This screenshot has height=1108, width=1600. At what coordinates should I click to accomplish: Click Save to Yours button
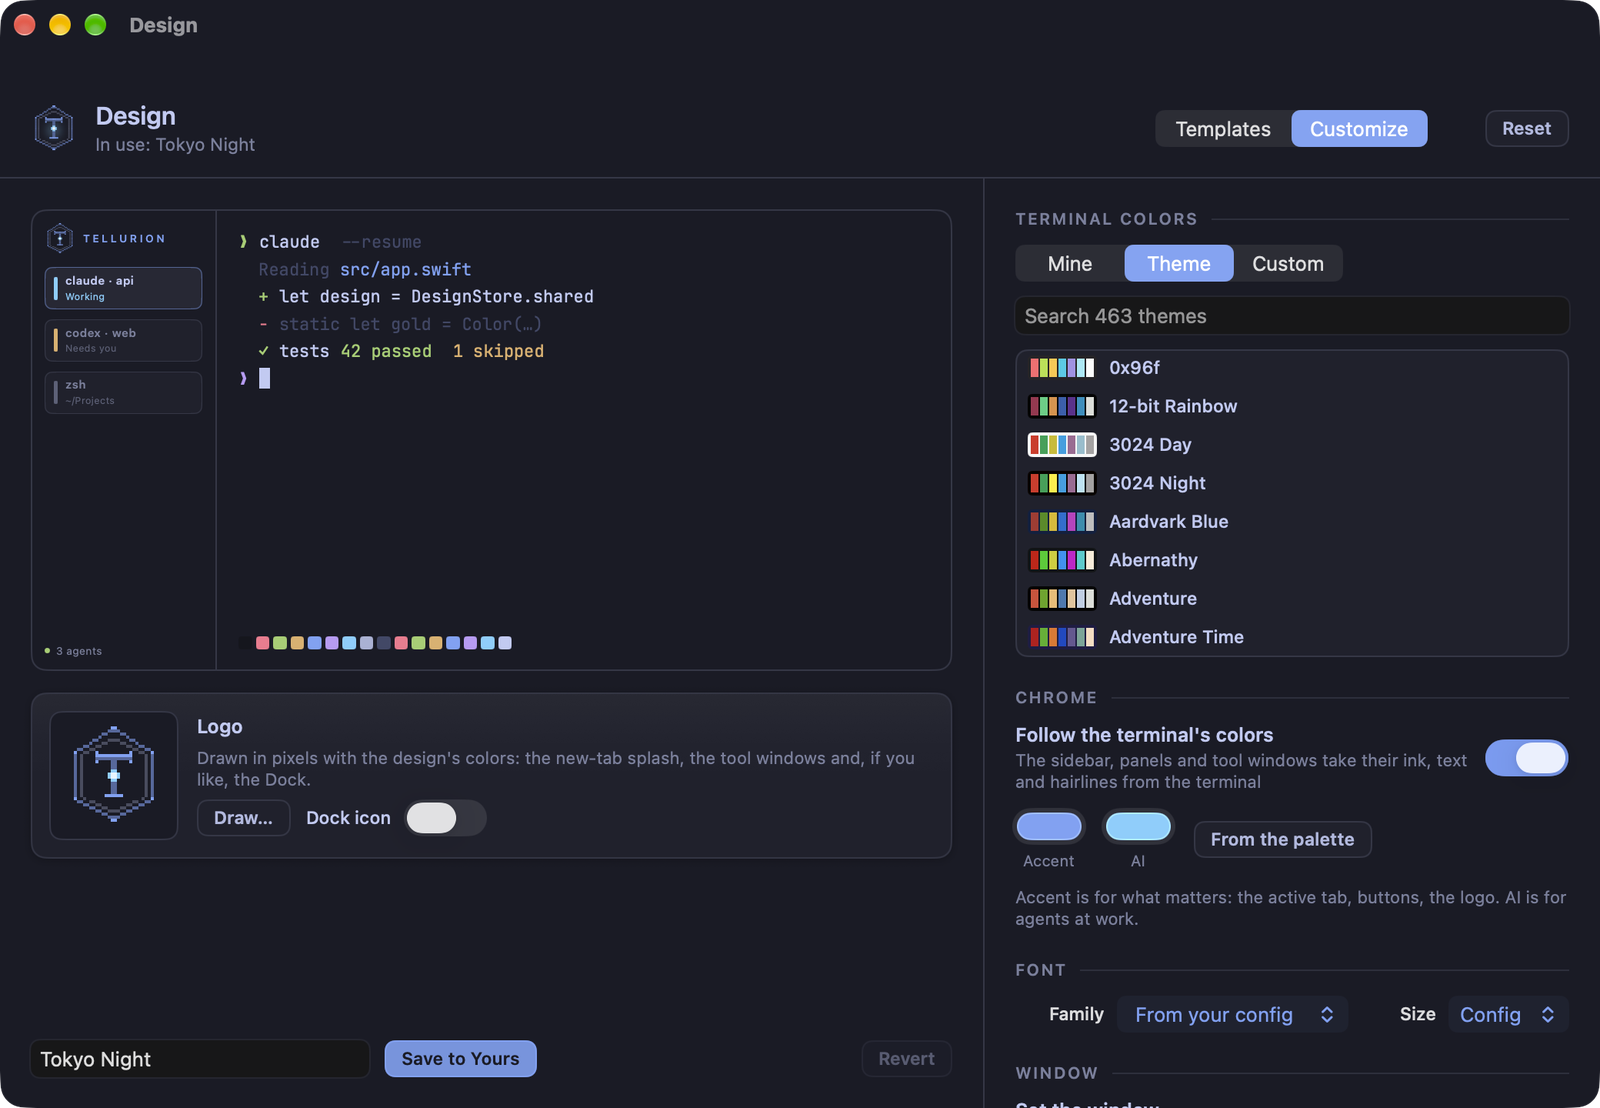click(x=460, y=1059)
